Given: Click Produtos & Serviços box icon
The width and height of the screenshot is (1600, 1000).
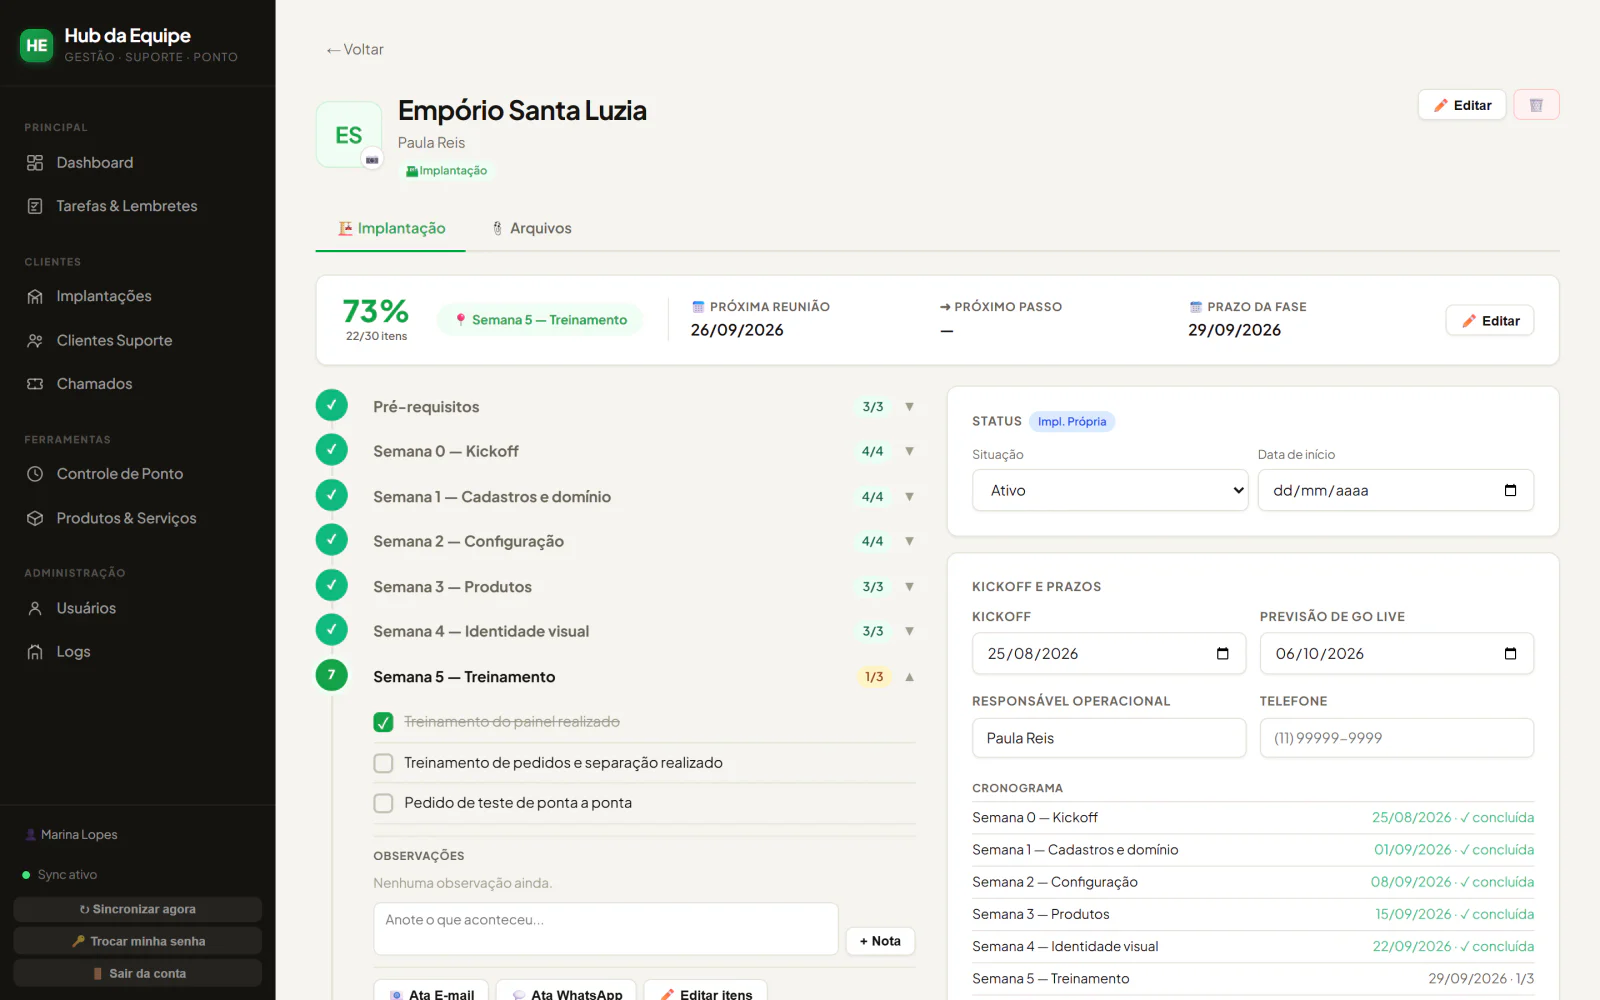Looking at the screenshot, I should tap(35, 518).
